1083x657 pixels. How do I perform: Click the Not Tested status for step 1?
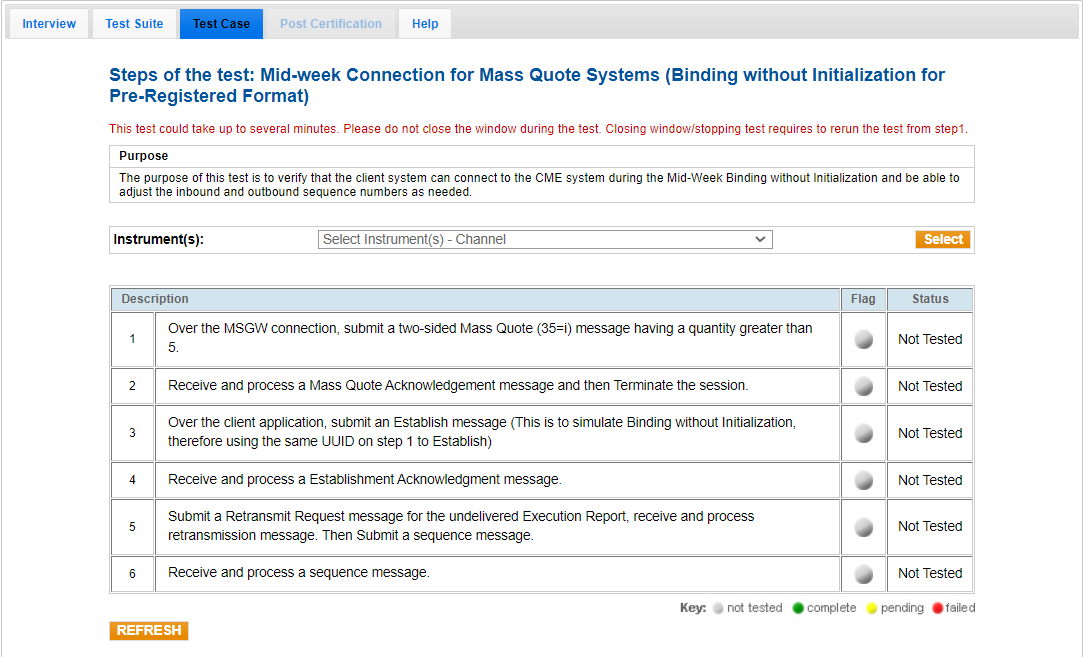tap(929, 340)
